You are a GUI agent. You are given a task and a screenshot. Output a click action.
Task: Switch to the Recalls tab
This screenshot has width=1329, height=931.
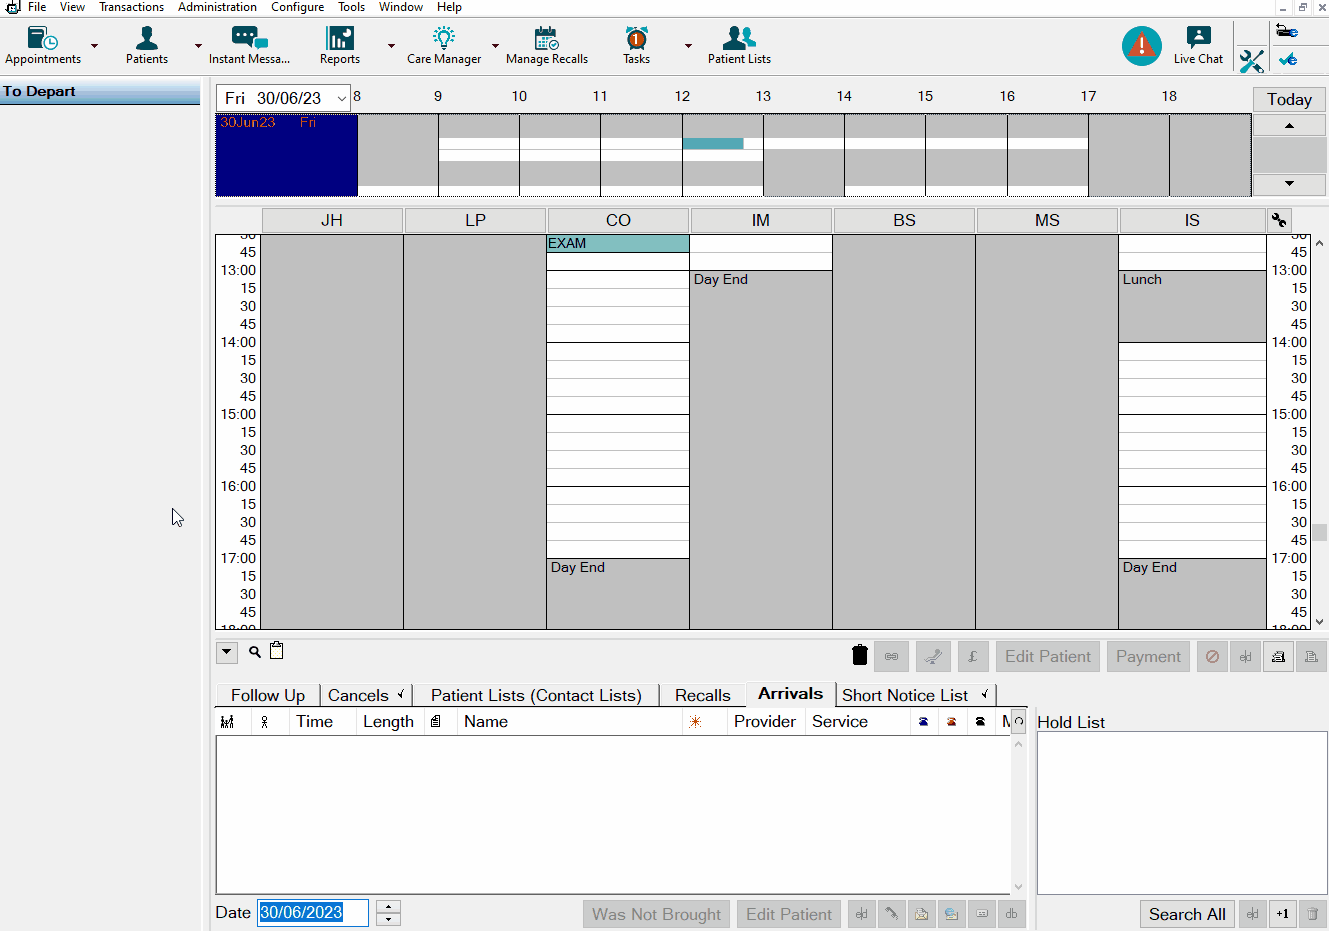pos(702,695)
